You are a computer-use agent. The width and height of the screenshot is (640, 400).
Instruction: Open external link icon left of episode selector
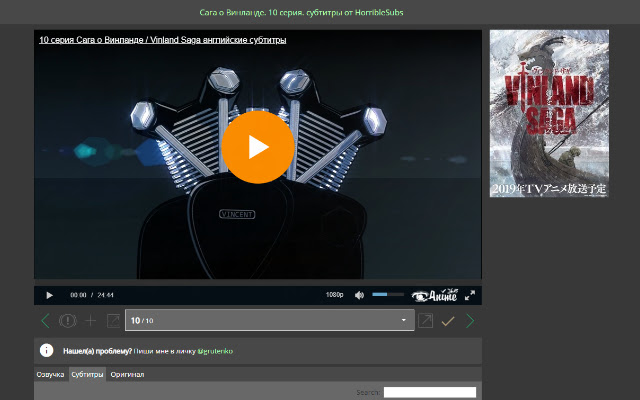(x=113, y=321)
